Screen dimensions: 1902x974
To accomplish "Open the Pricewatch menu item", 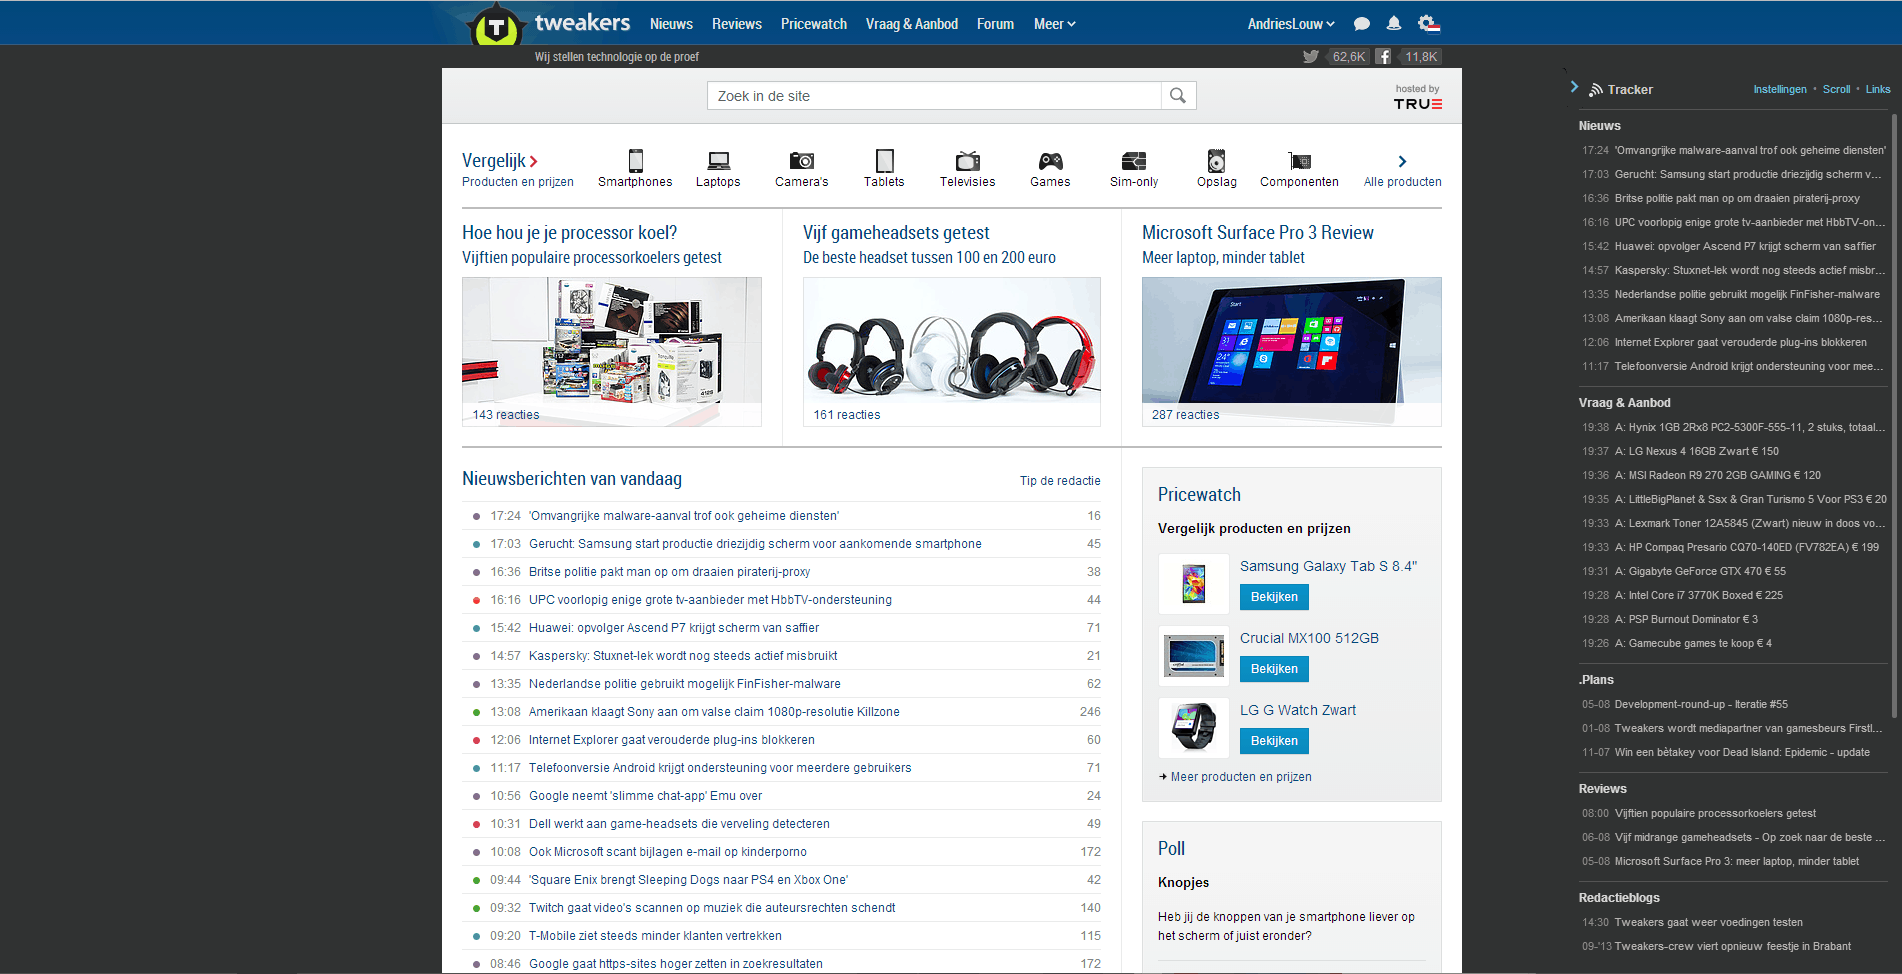I will click(814, 24).
